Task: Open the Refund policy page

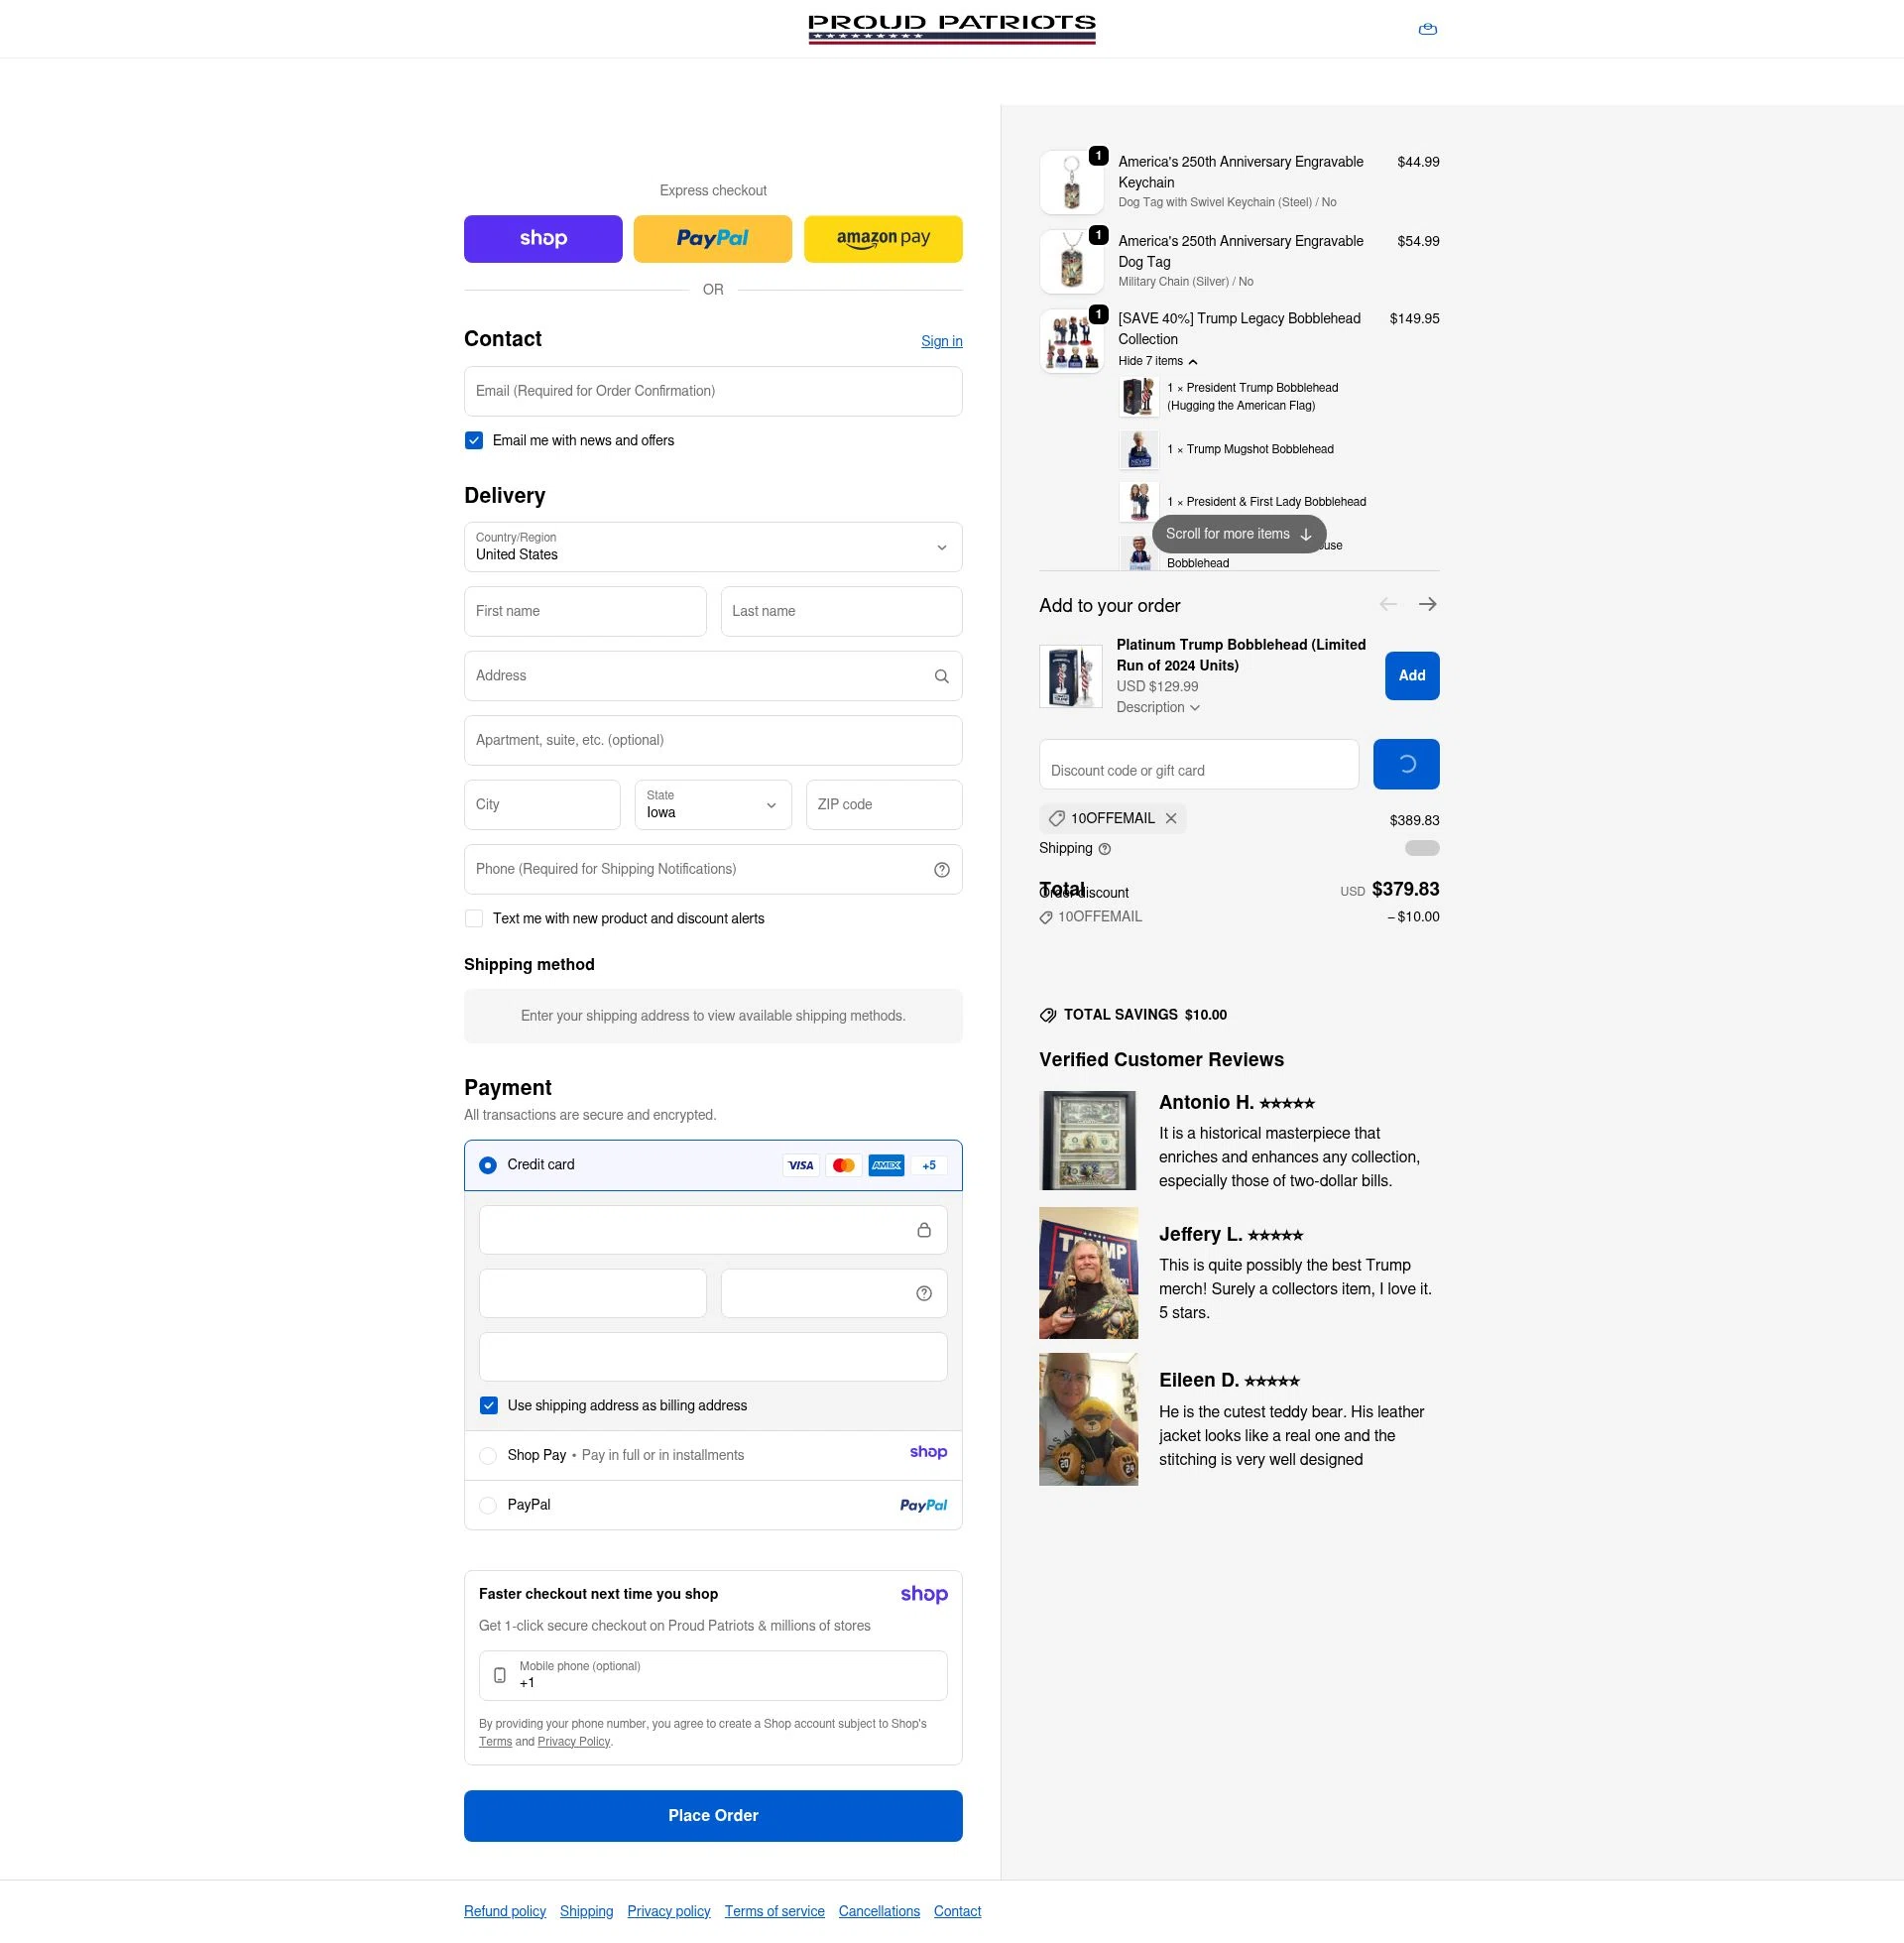Action: point(504,1910)
